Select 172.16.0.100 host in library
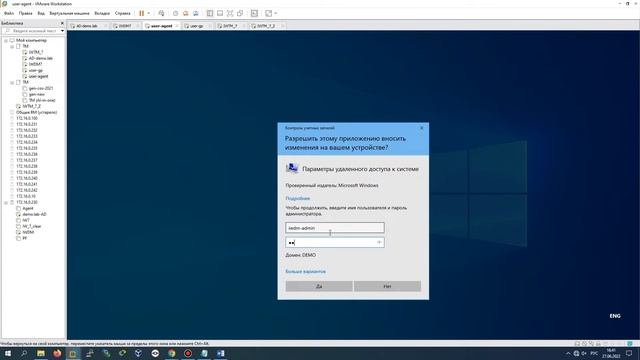The height and width of the screenshot is (360, 640). point(27,118)
